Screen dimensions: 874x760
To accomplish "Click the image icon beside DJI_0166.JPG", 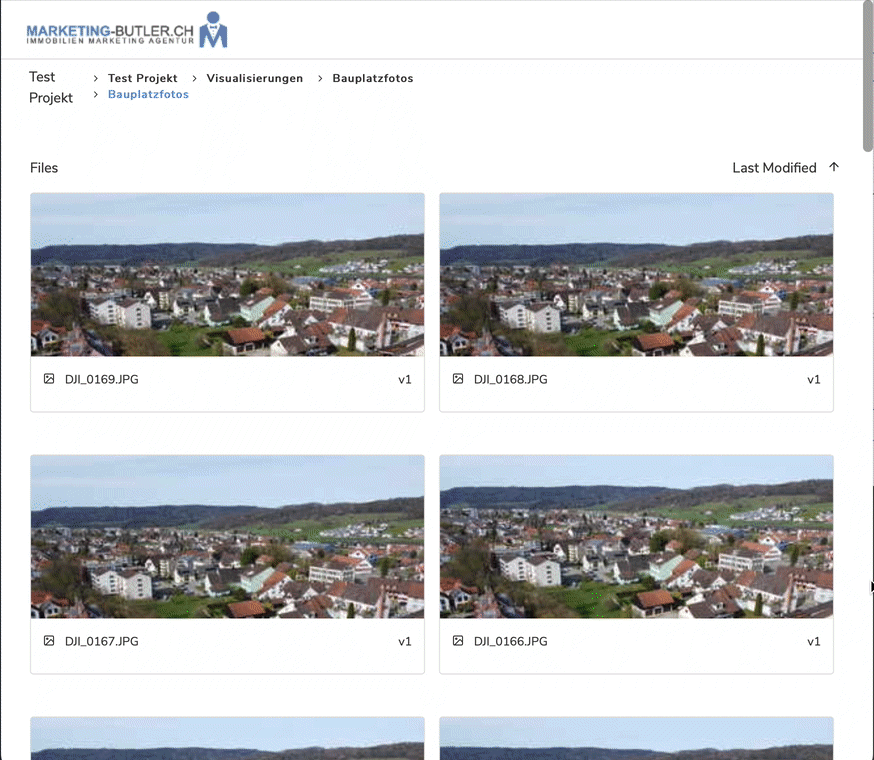I will (458, 641).
